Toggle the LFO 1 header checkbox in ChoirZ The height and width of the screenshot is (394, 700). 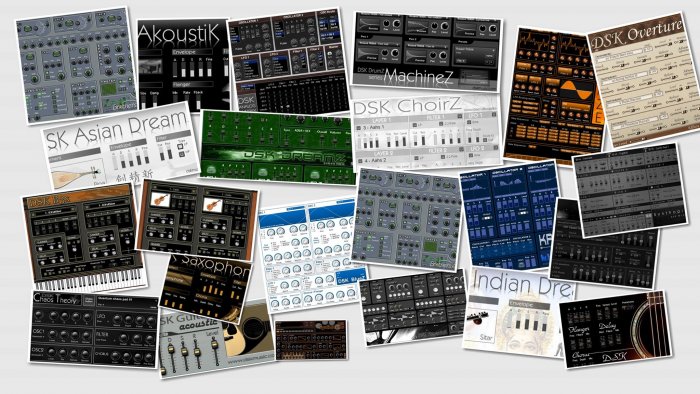494,115
